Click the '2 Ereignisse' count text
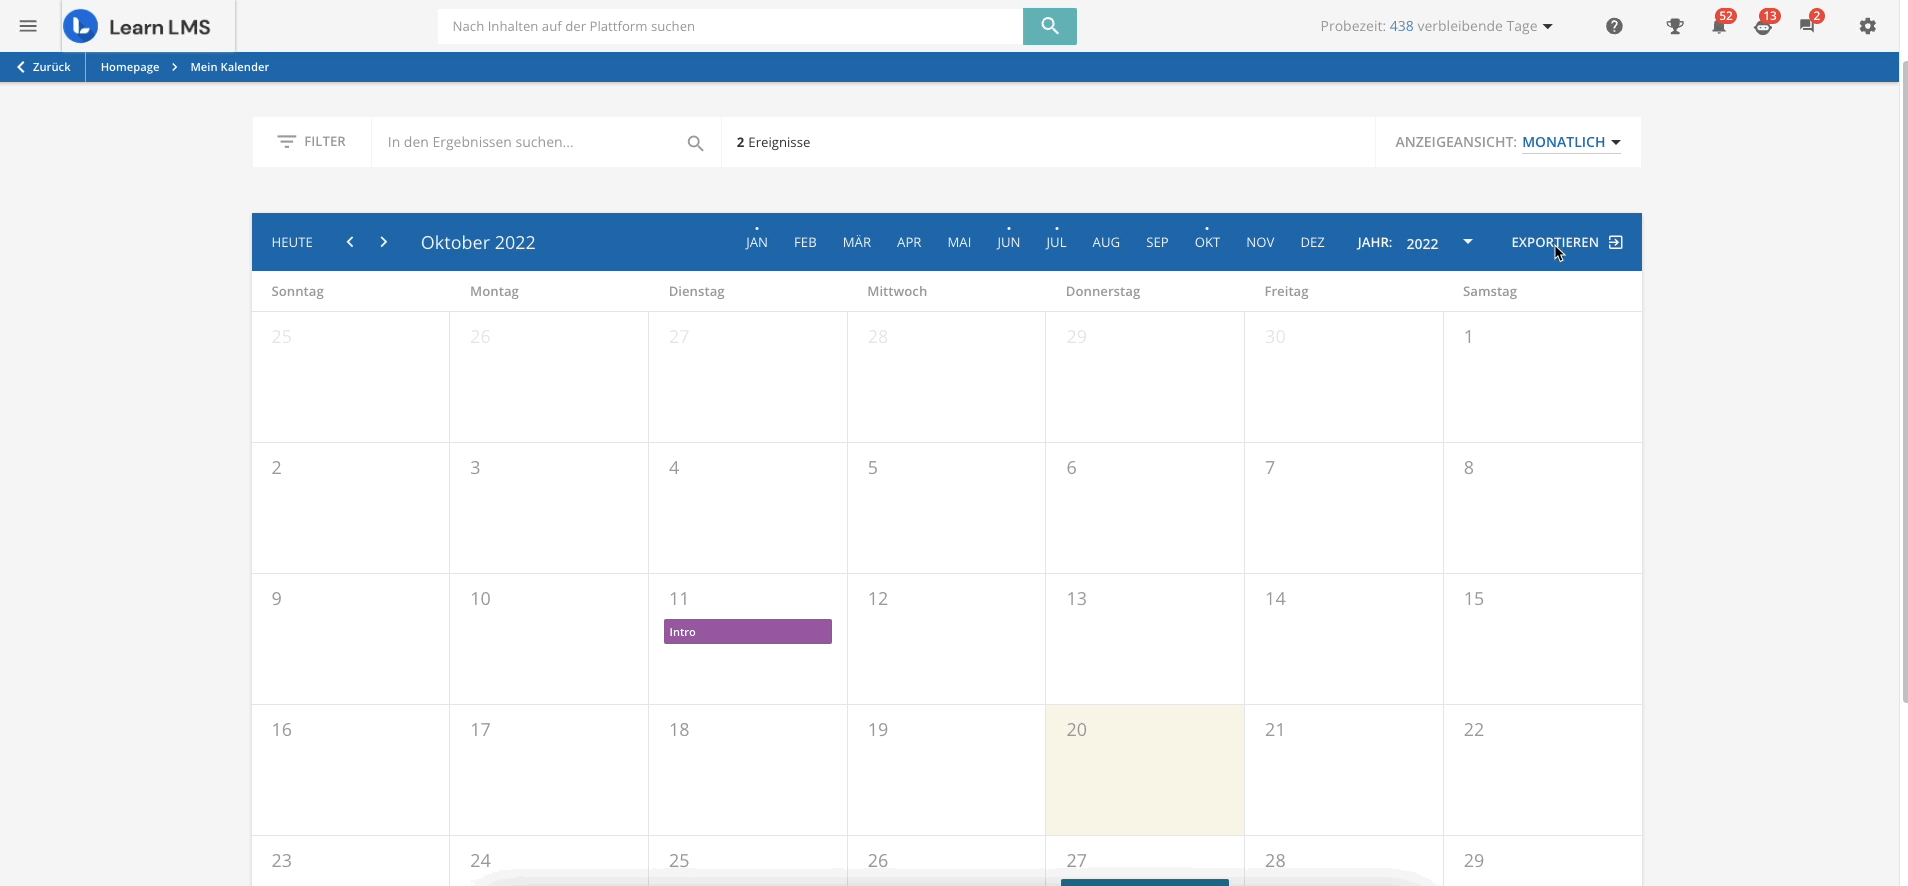This screenshot has width=1908, height=886. pyautogui.click(x=773, y=142)
